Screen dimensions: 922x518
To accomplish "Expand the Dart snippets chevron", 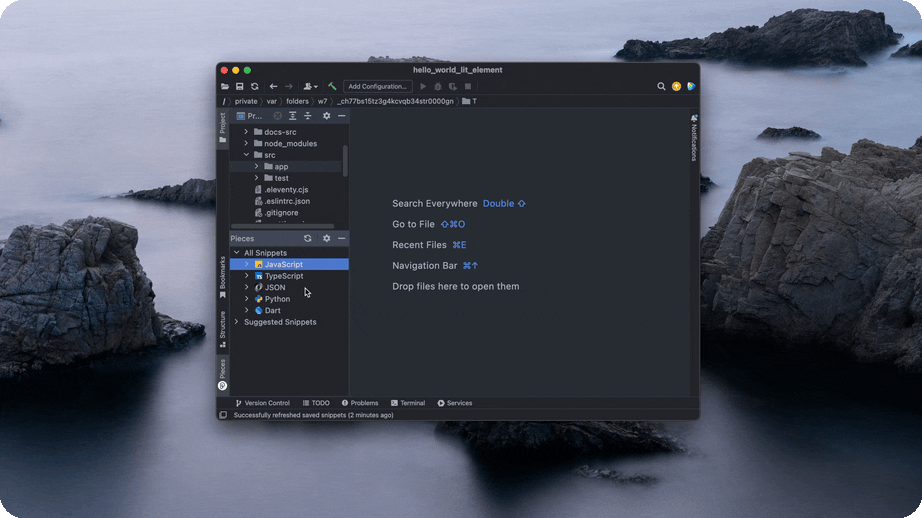I will [246, 310].
